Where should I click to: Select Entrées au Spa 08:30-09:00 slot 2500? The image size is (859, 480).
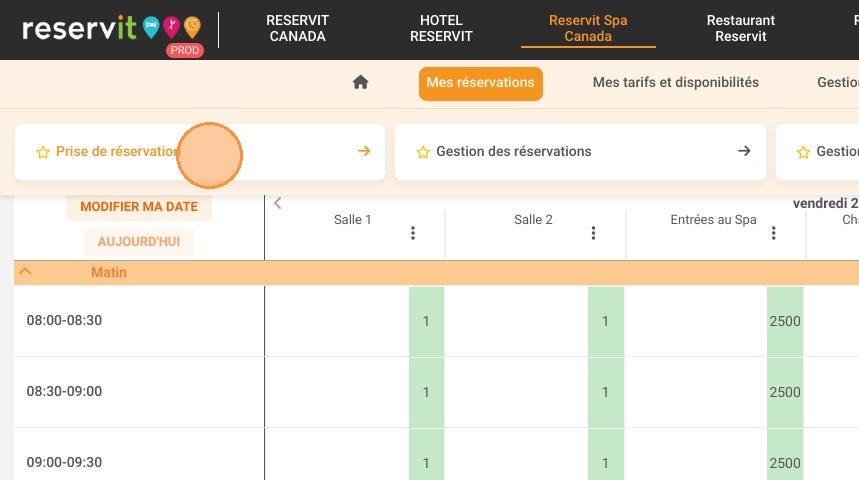coord(785,392)
